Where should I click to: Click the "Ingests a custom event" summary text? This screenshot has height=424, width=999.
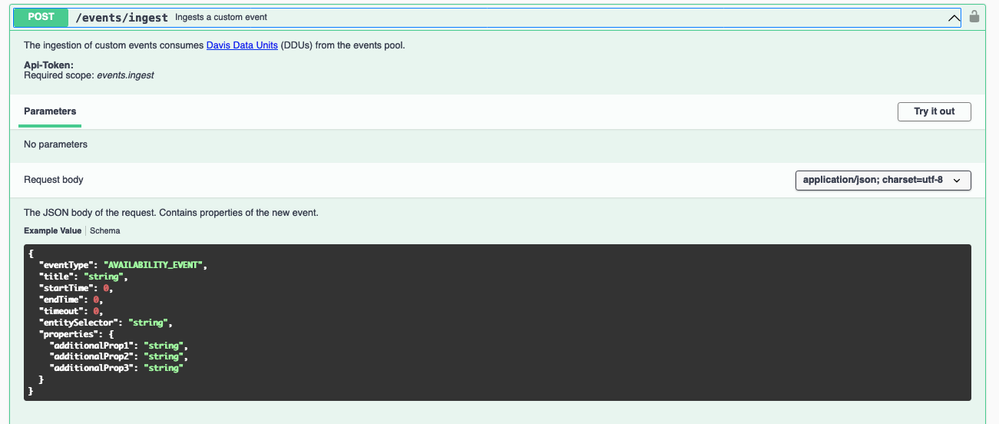(x=220, y=17)
